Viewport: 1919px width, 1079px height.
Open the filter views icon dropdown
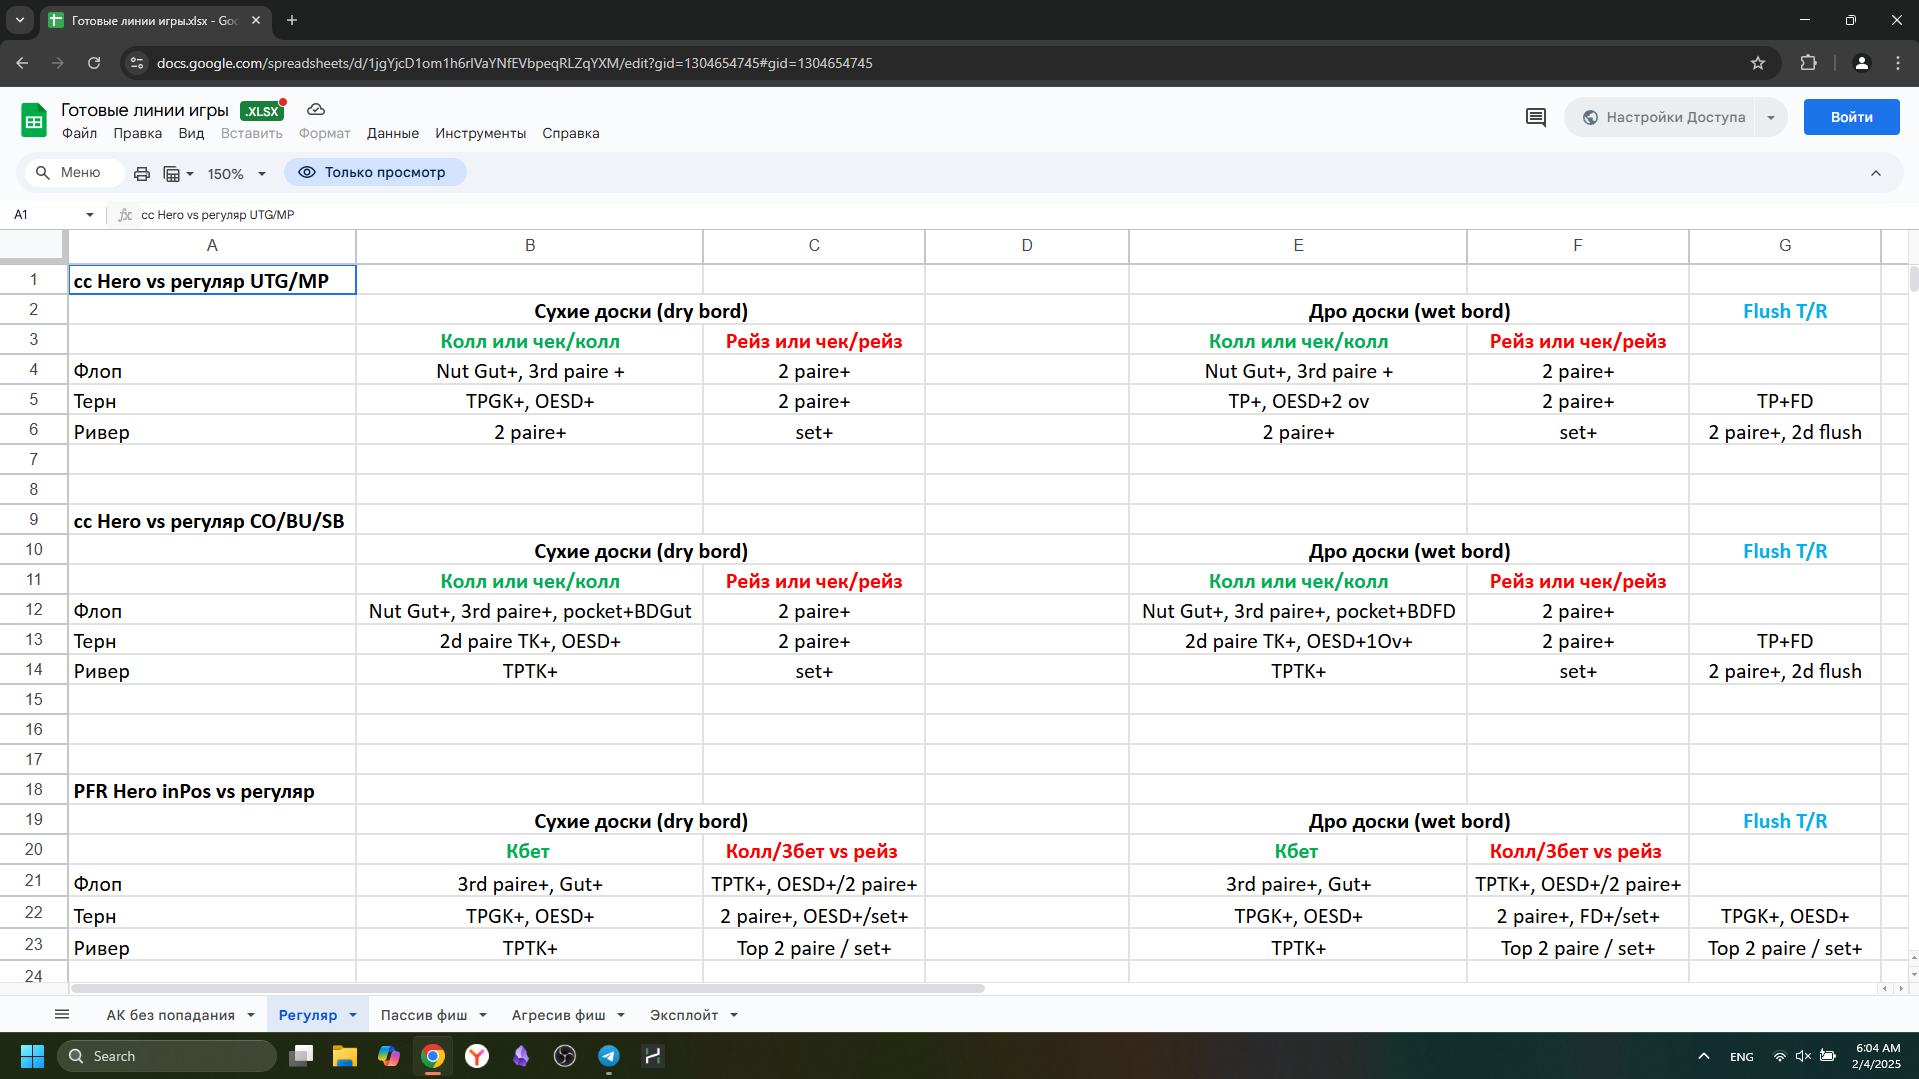pyautogui.click(x=178, y=174)
